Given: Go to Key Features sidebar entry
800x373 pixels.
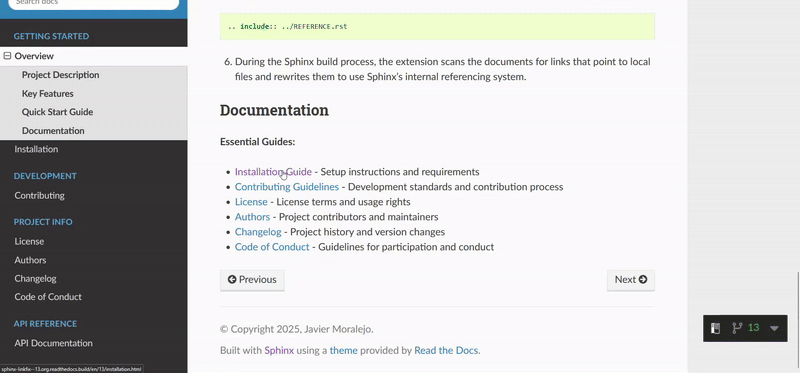Looking at the screenshot, I should coord(47,94).
